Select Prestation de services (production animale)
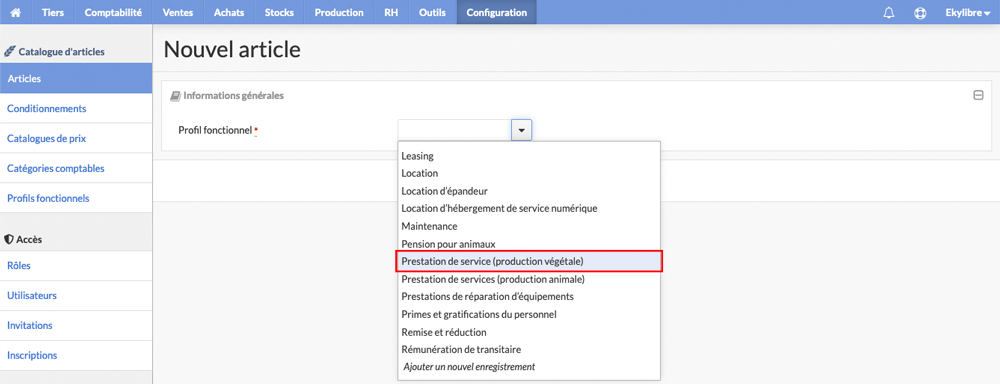 tap(529, 279)
